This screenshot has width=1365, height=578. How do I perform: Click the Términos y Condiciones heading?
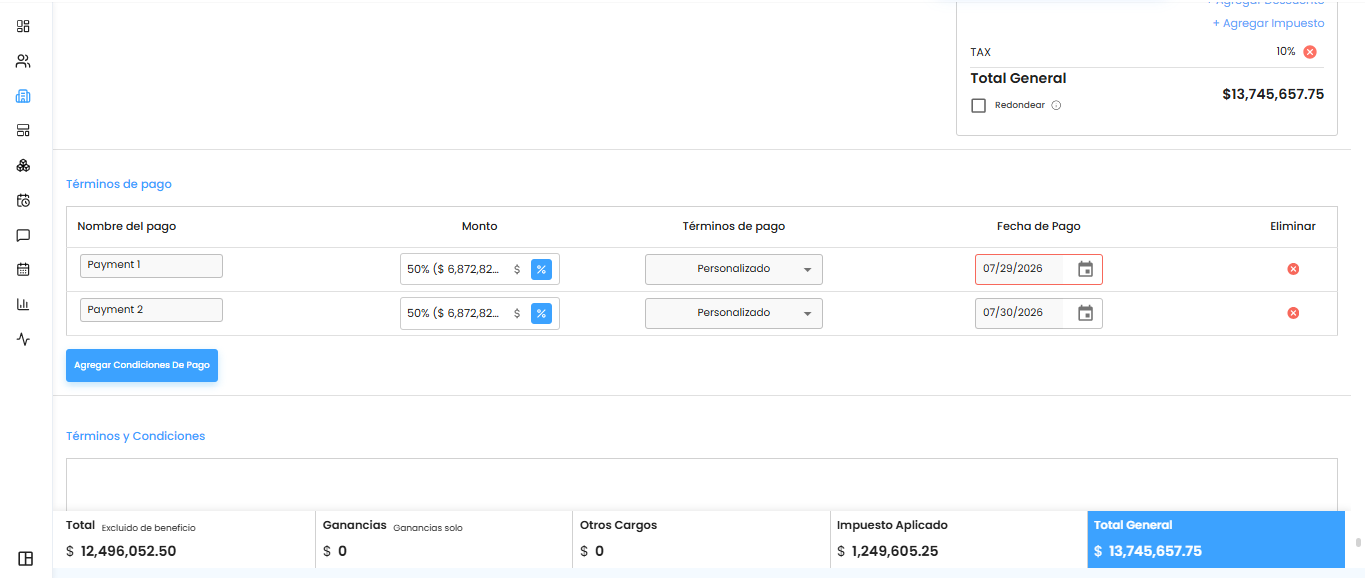tap(136, 436)
